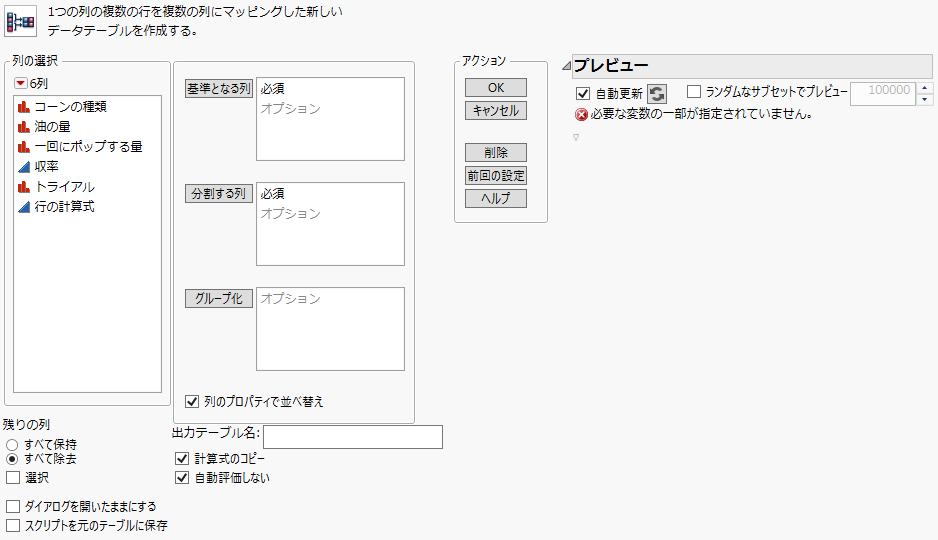Click the グループ化 button
The image size is (938, 540).
pyautogui.click(x=219, y=298)
